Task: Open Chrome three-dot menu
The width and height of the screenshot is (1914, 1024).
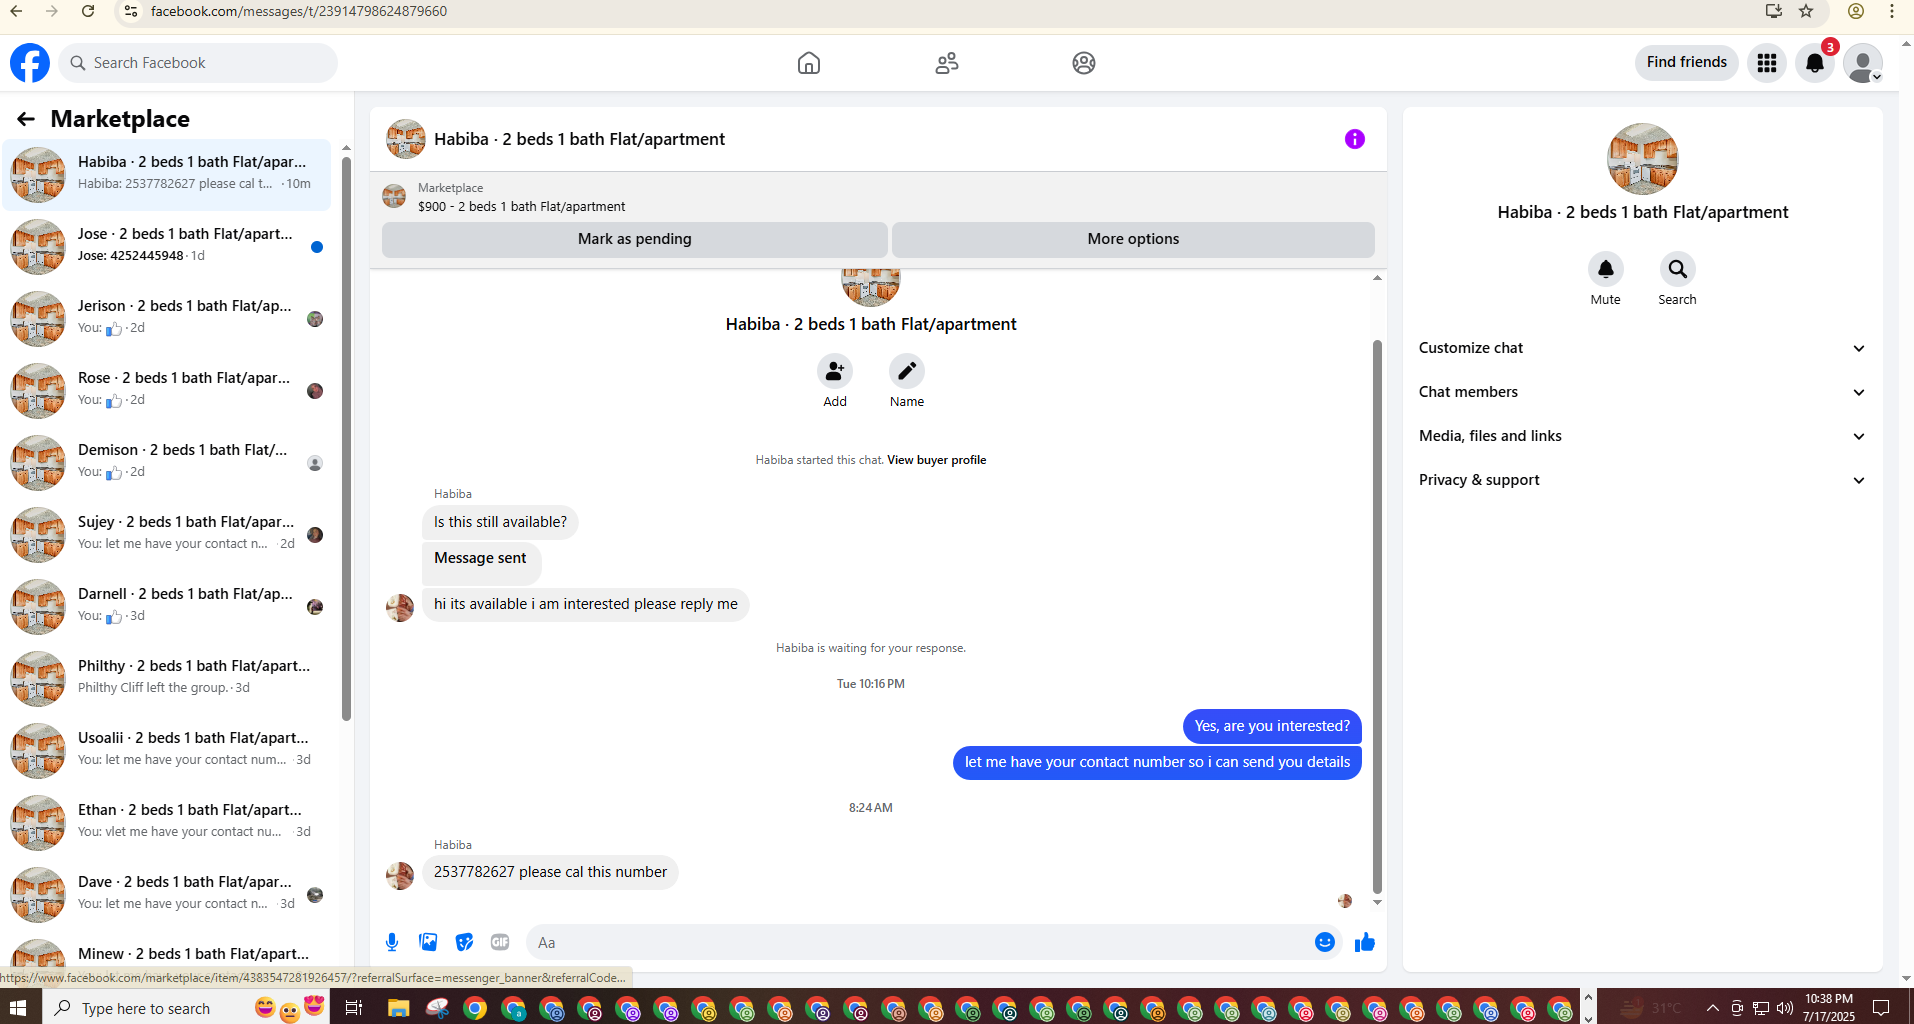Action: pyautogui.click(x=1892, y=11)
